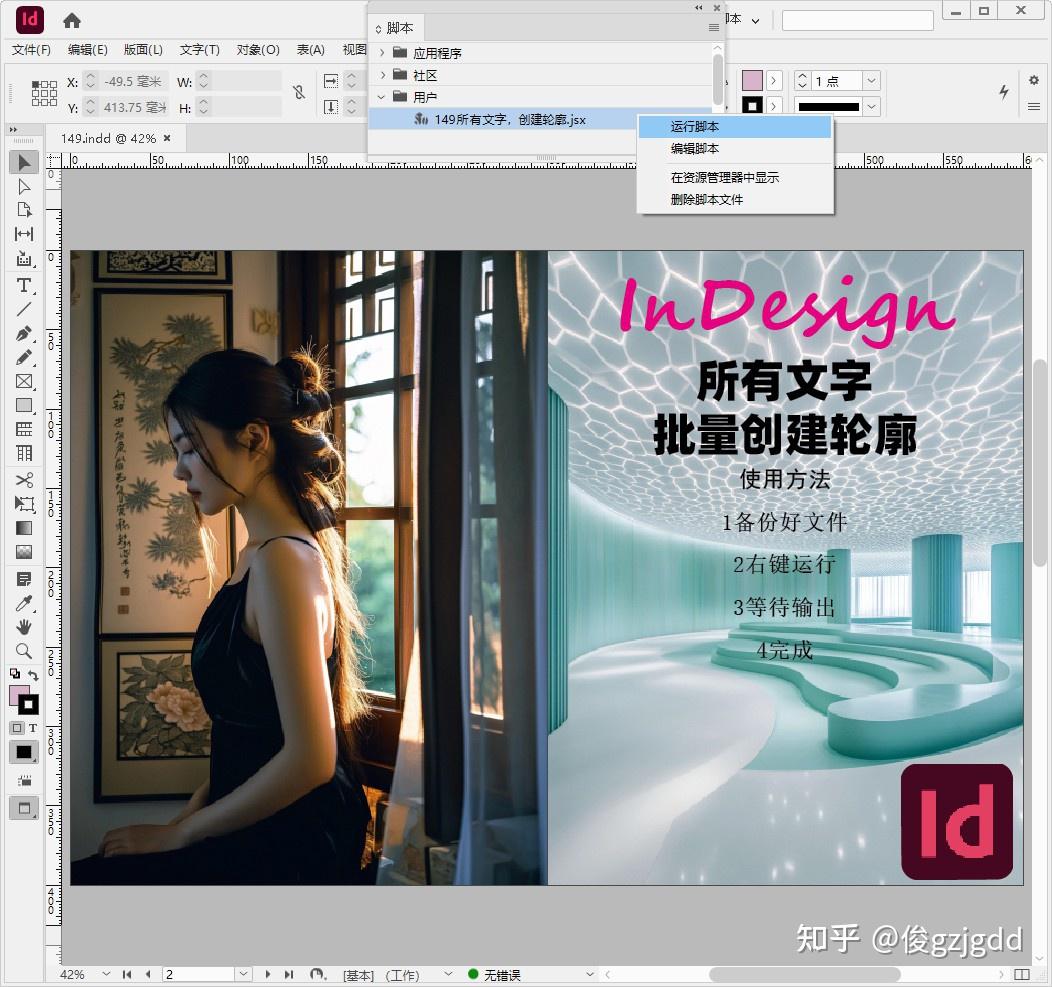
Task: Expand the 应用程序 folder in Scripts panel
Action: point(381,52)
